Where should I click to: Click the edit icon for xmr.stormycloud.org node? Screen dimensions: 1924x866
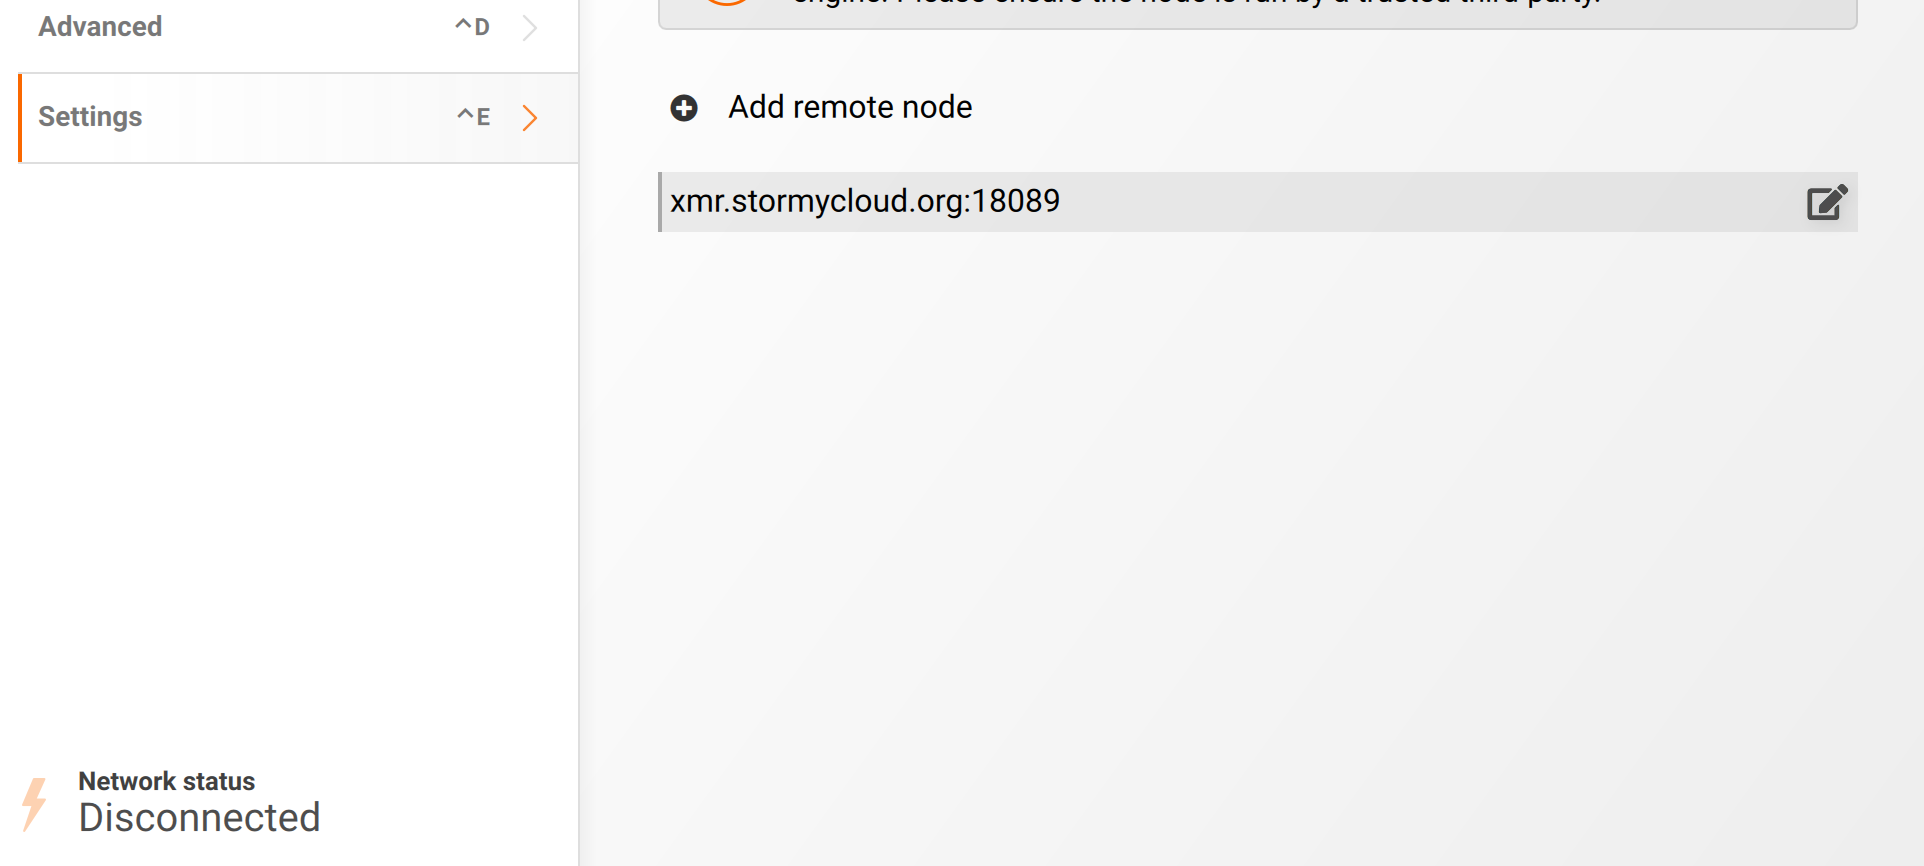1826,203
